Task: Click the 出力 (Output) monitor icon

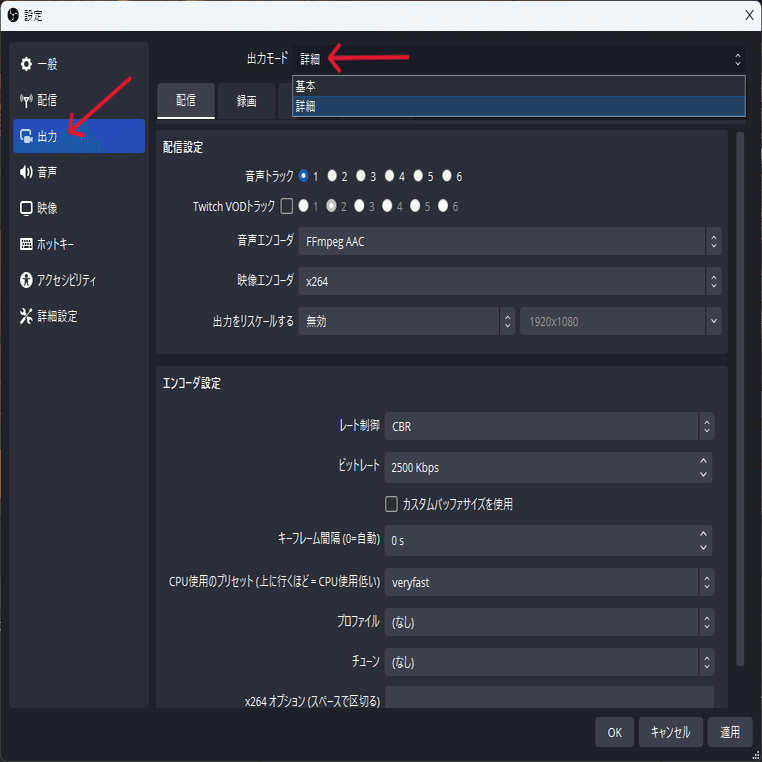Action: point(26,136)
